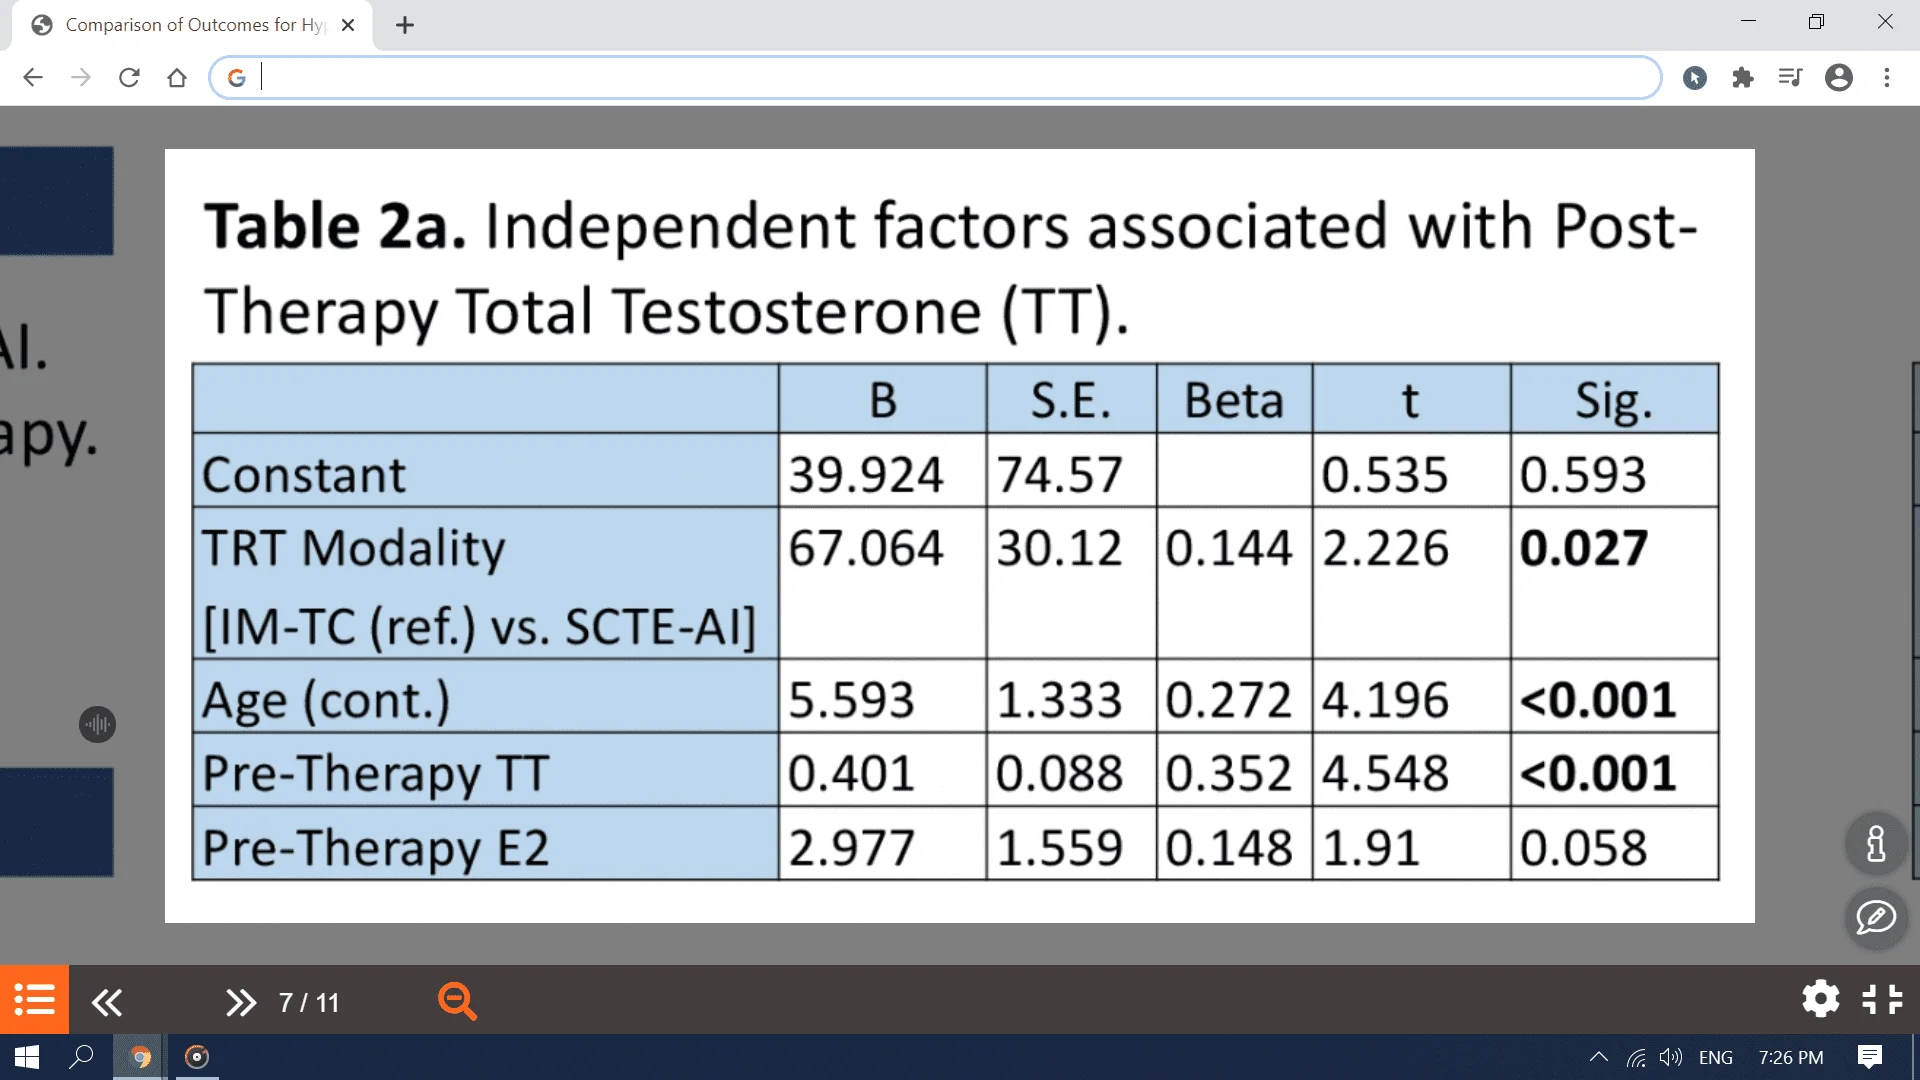Open the recorder app in taskbar
1920x1080 pixels.
pyautogui.click(x=197, y=1057)
